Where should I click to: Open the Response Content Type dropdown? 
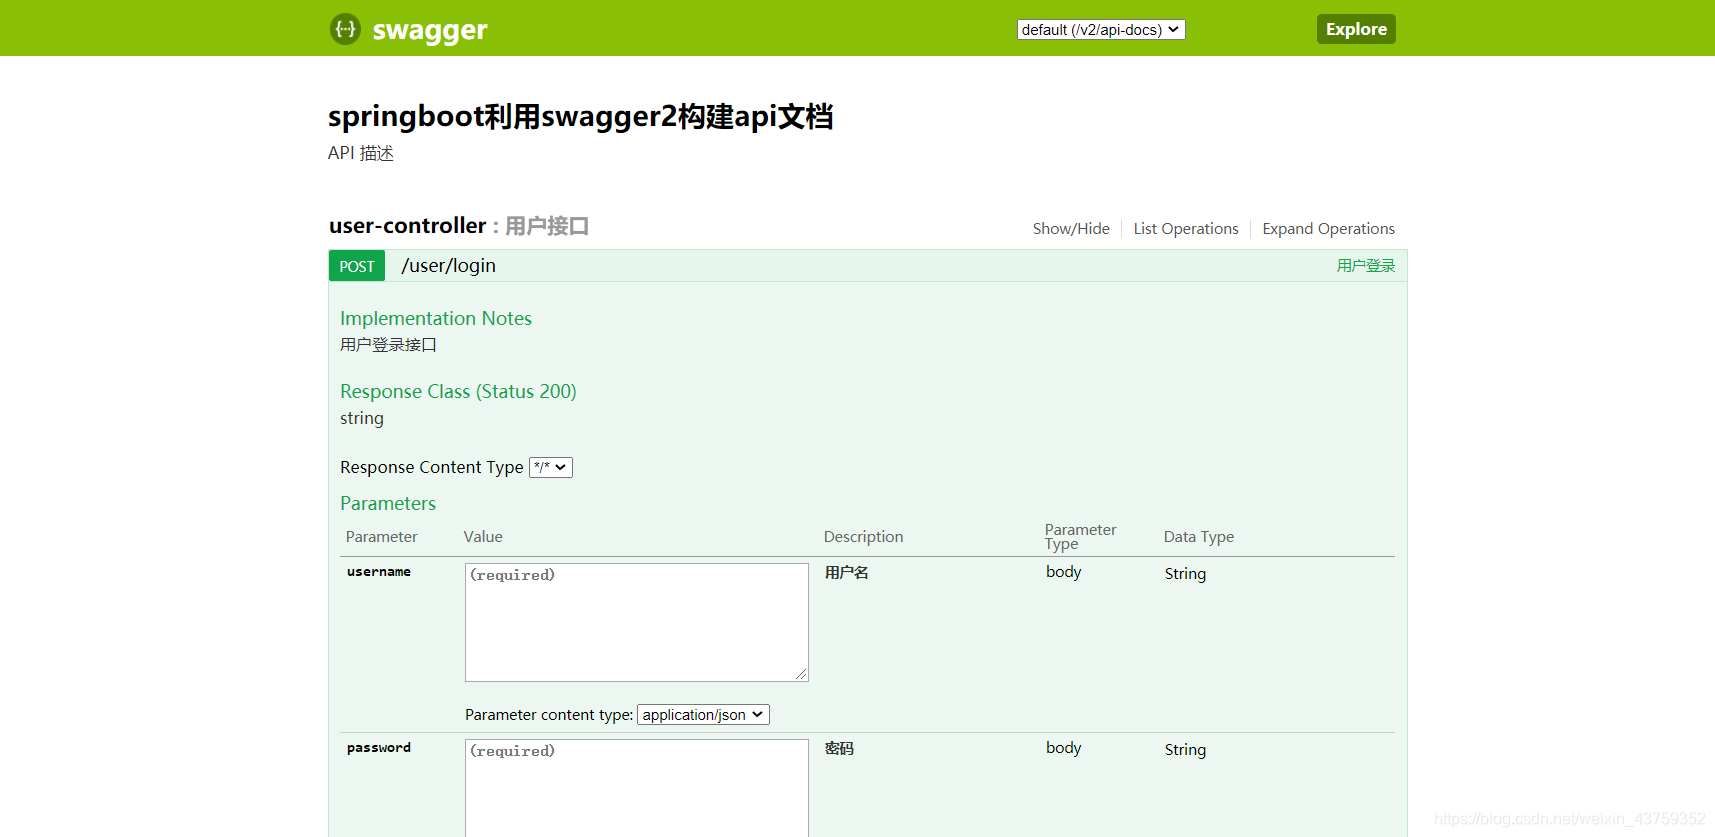coord(551,467)
